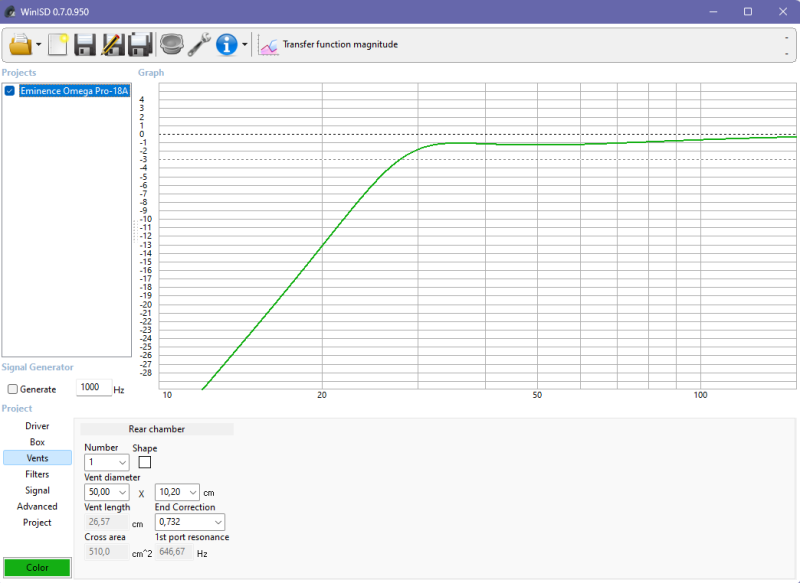800x583 pixels.
Task: Close the WinISD window
Action: 783,11
